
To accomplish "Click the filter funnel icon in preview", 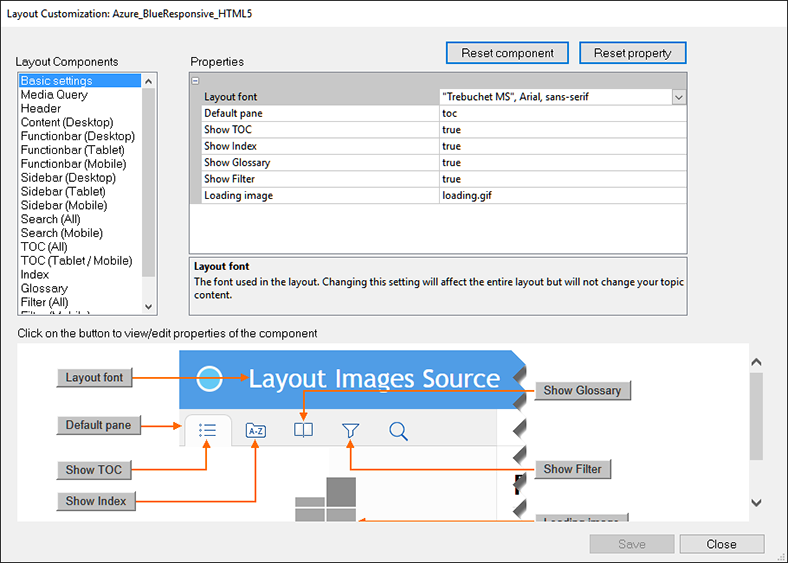I will pyautogui.click(x=350, y=430).
